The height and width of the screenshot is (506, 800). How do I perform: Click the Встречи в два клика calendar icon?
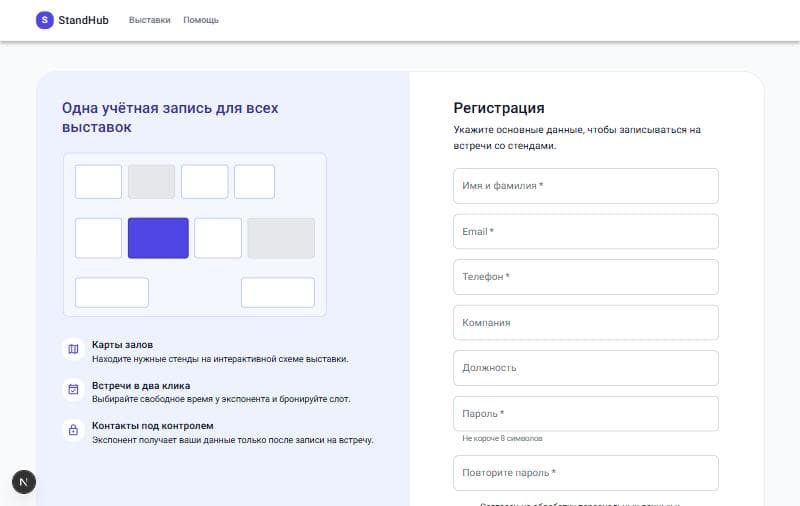point(73,390)
